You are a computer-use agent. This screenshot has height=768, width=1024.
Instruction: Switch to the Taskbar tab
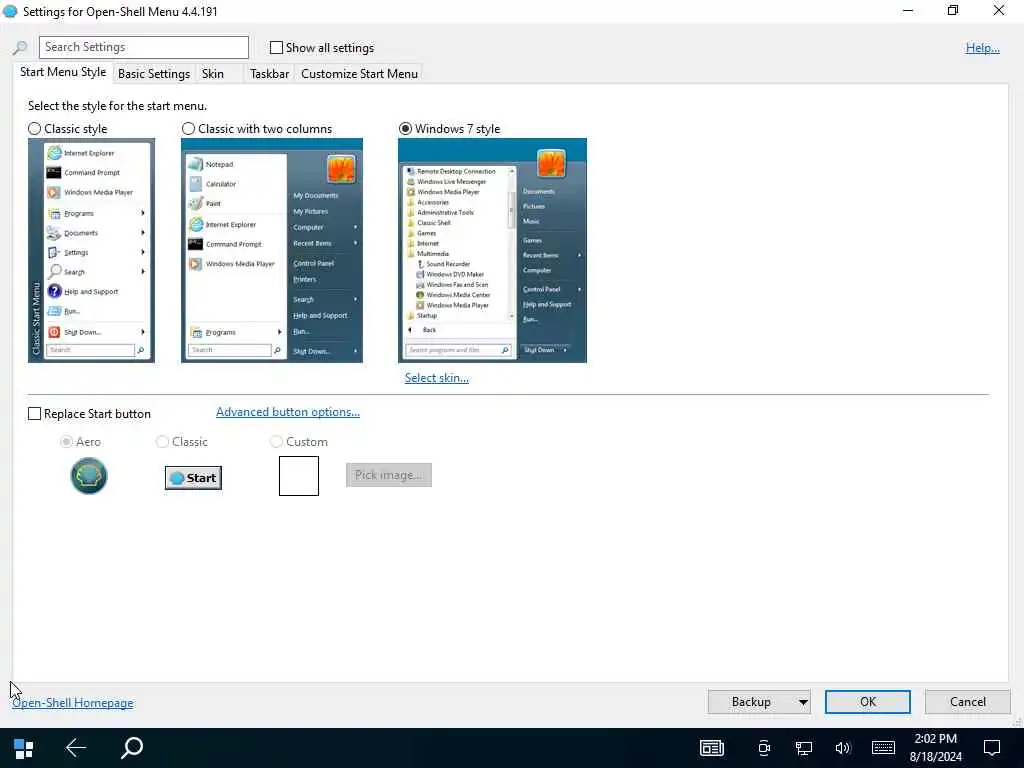coord(270,74)
